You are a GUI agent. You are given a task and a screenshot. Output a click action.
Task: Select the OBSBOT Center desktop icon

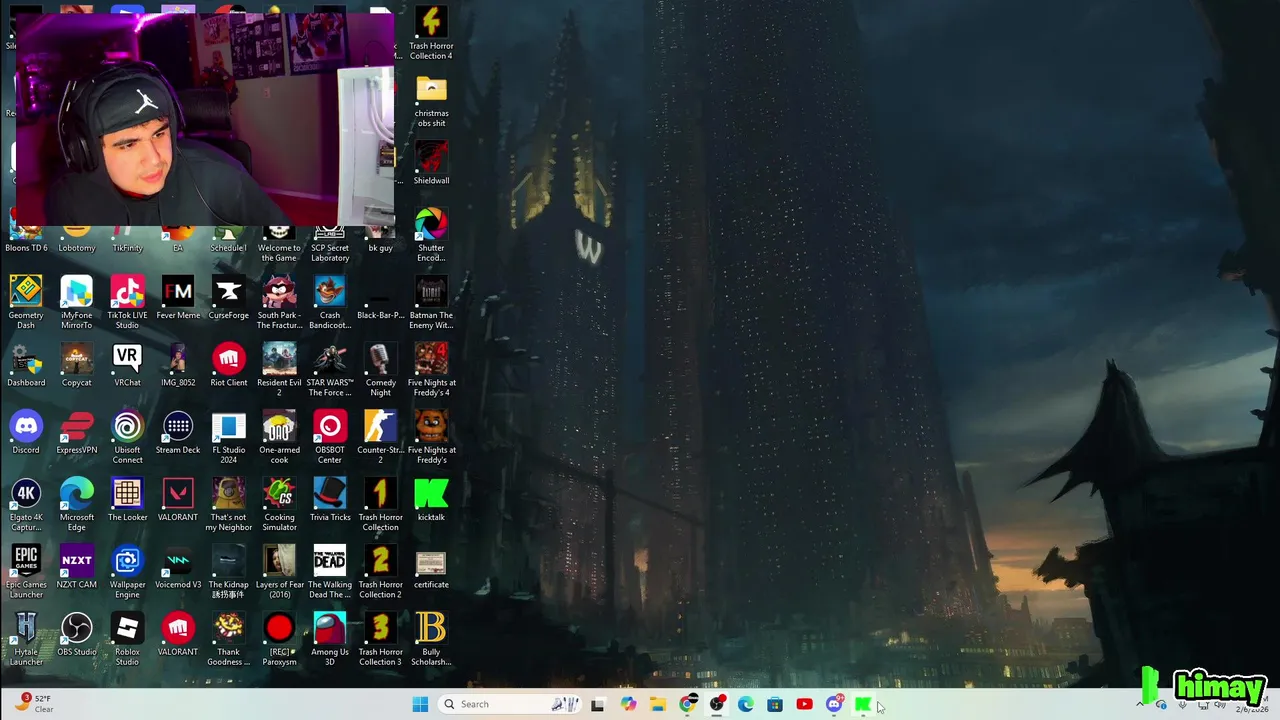(330, 437)
